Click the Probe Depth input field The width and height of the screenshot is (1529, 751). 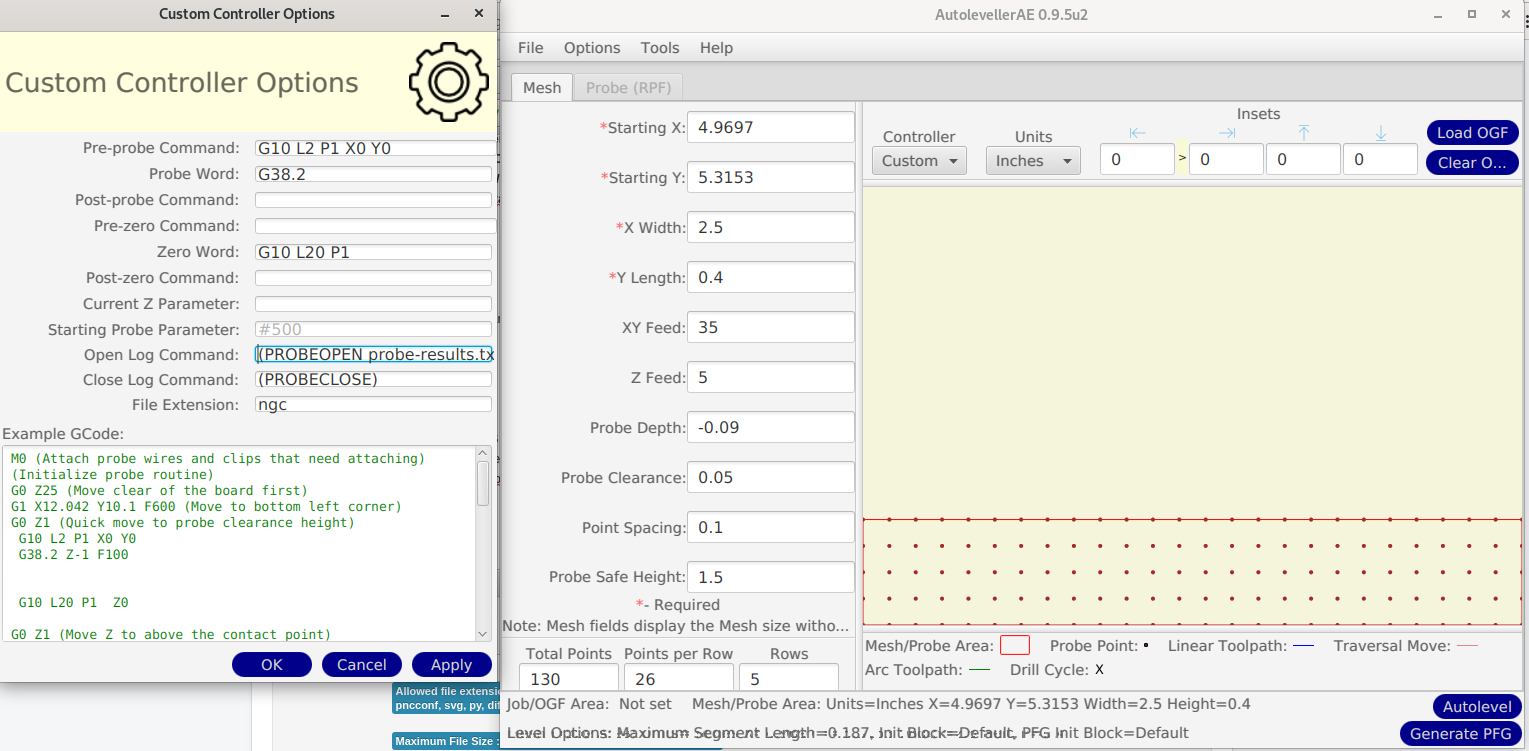[x=770, y=427]
